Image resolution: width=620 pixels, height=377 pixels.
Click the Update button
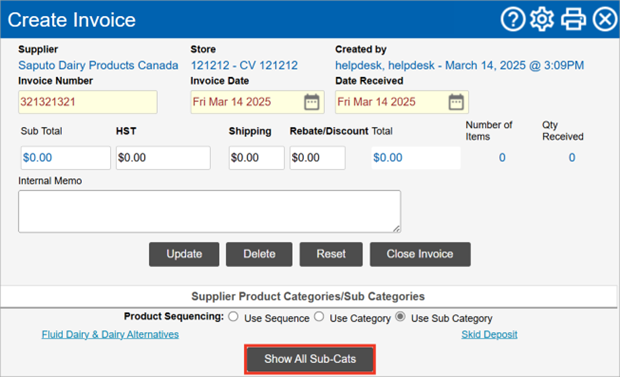click(x=184, y=254)
